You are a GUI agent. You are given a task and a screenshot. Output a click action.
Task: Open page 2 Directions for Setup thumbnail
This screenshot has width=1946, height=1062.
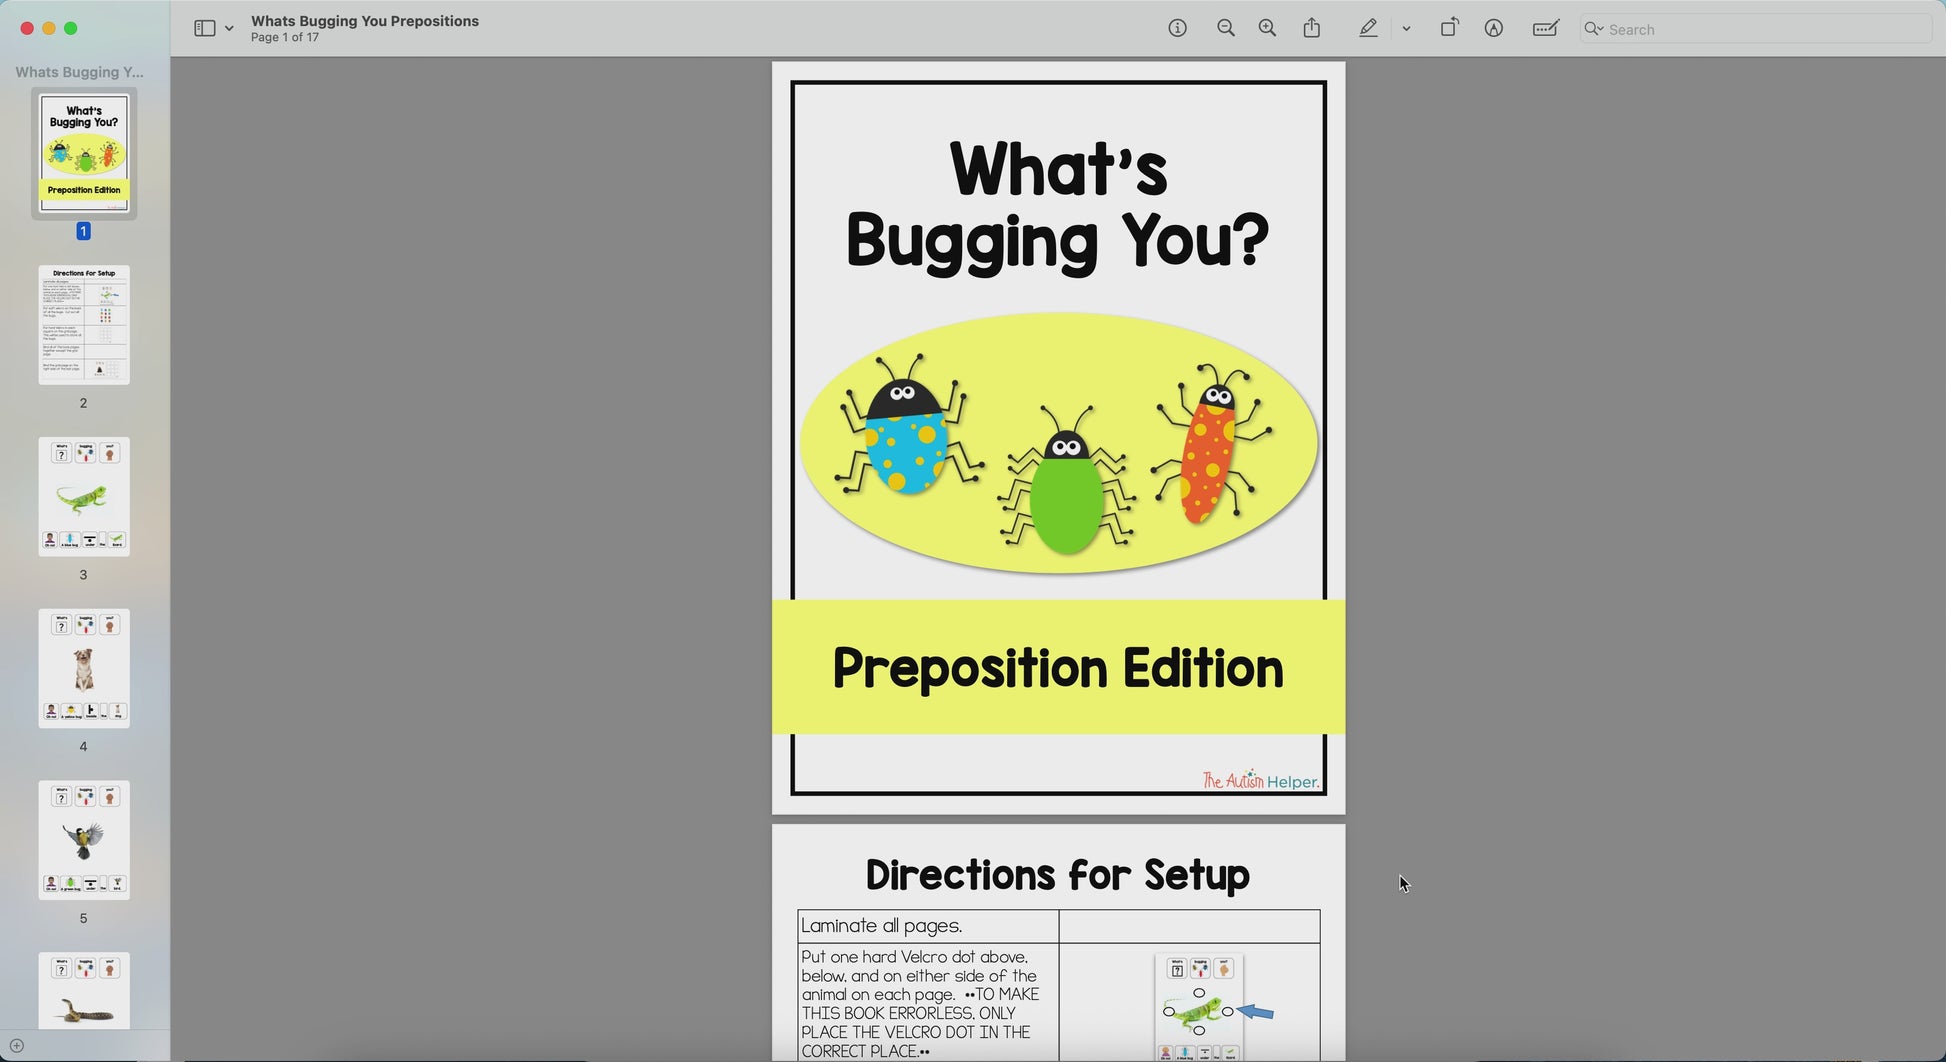point(84,325)
